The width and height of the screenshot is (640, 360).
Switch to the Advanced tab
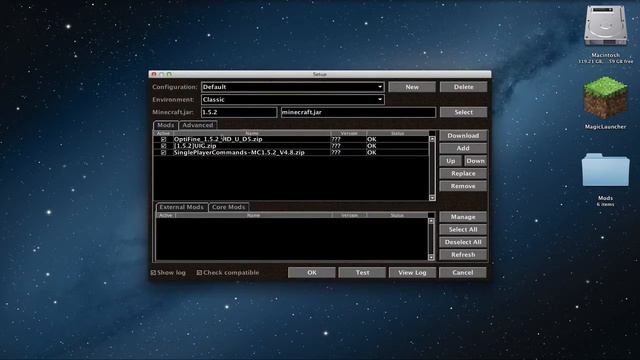pos(198,125)
